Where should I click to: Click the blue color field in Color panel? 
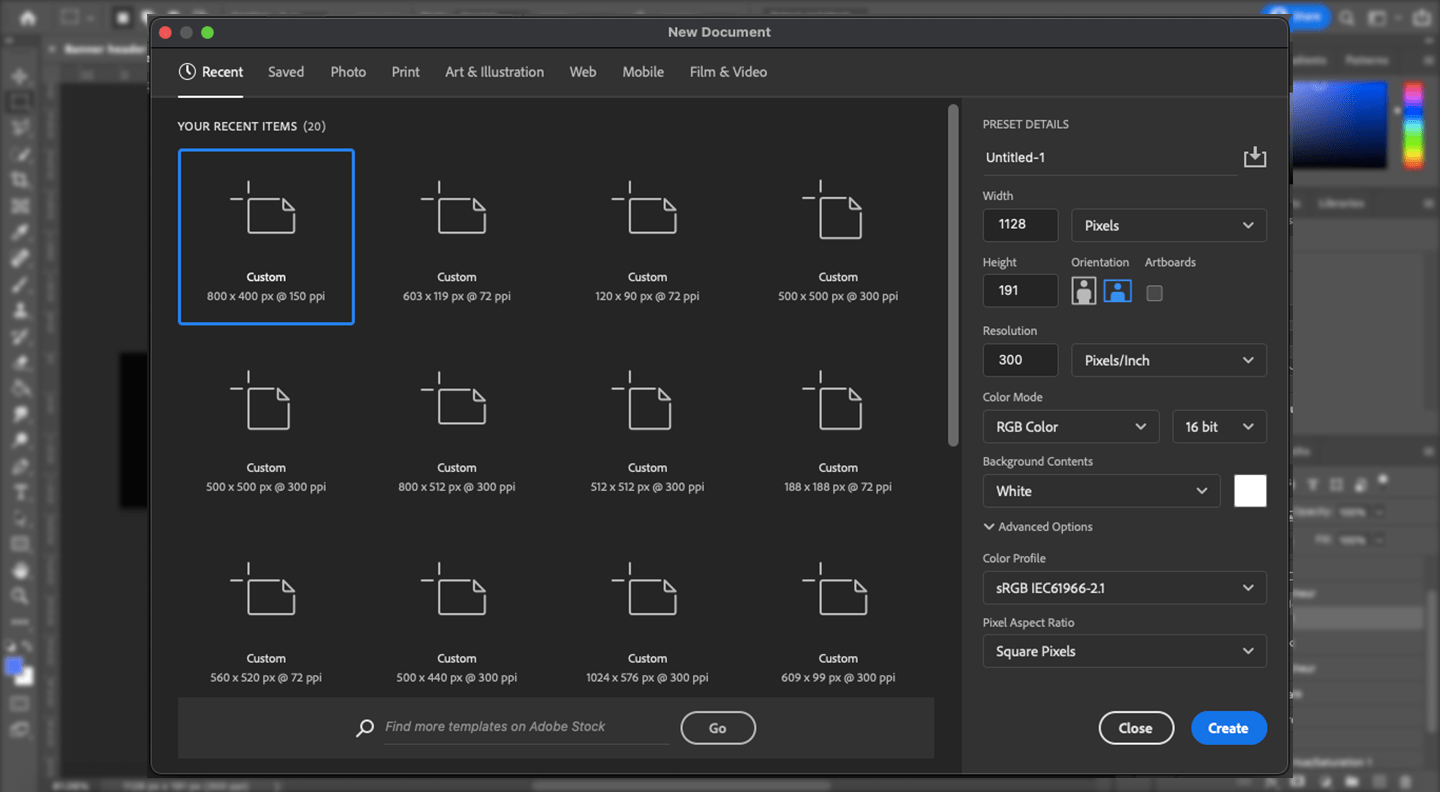[x=1341, y=125]
